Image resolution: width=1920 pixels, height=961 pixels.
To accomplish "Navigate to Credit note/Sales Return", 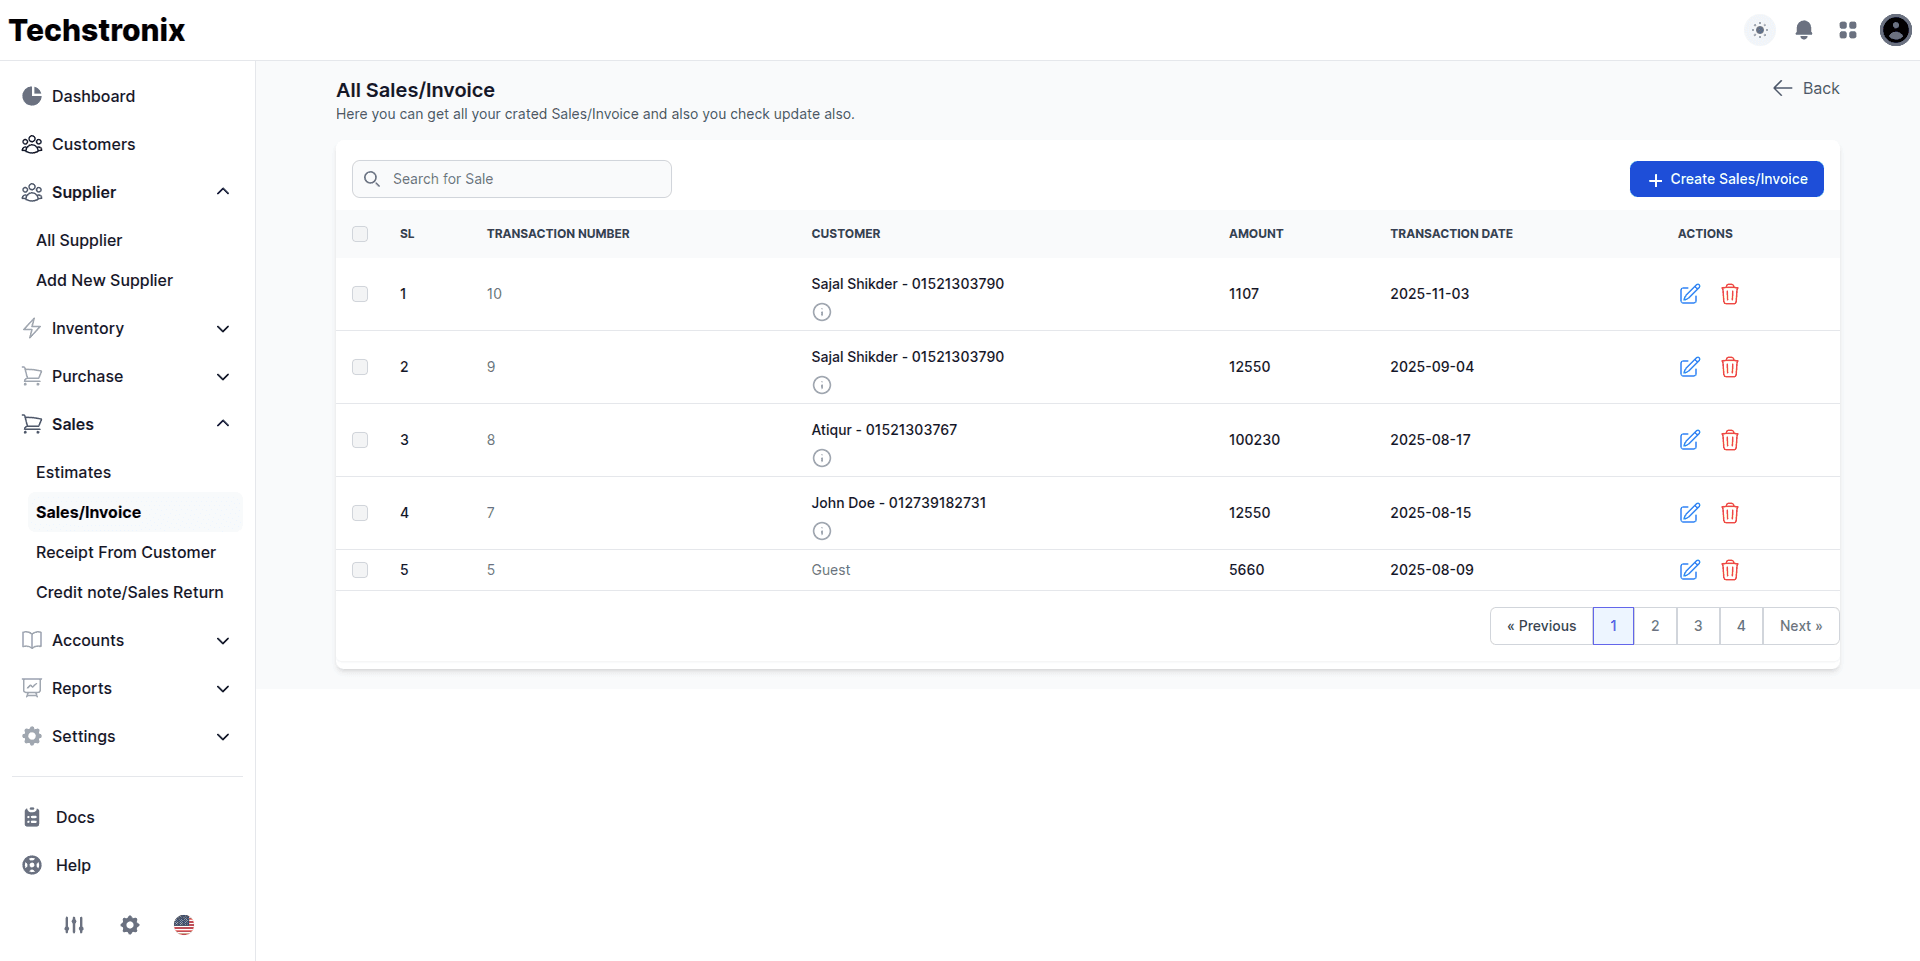I will tap(129, 592).
